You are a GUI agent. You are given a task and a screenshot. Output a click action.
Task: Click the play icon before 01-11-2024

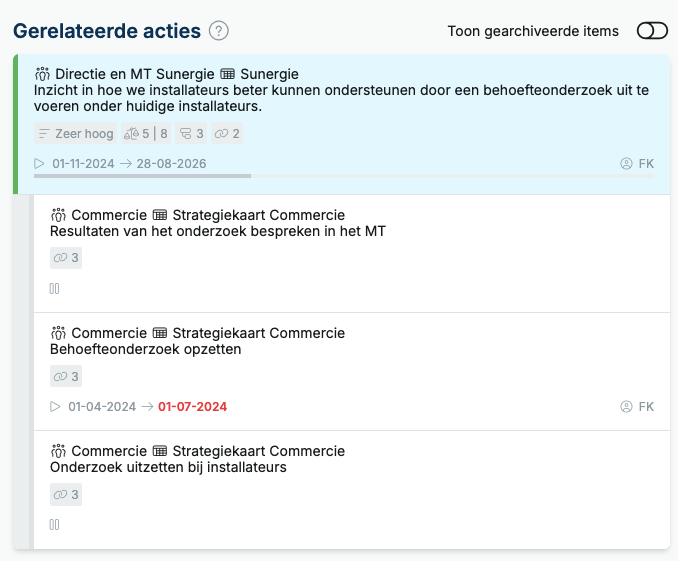pyautogui.click(x=39, y=163)
